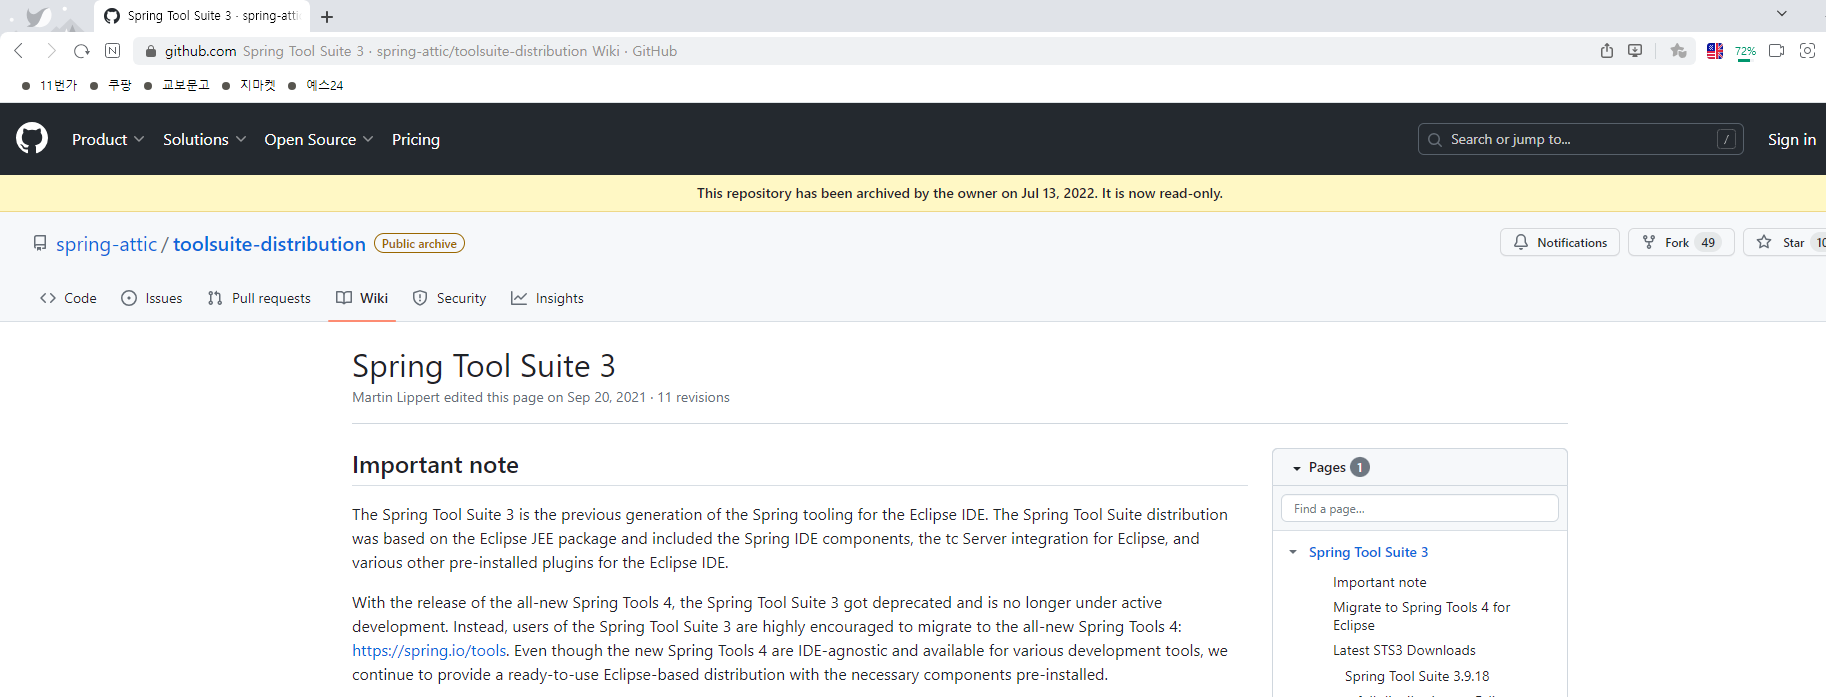The width and height of the screenshot is (1826, 697).
Task: Collapse the Spring Tool Suite 3 page outline
Action: click(1293, 552)
